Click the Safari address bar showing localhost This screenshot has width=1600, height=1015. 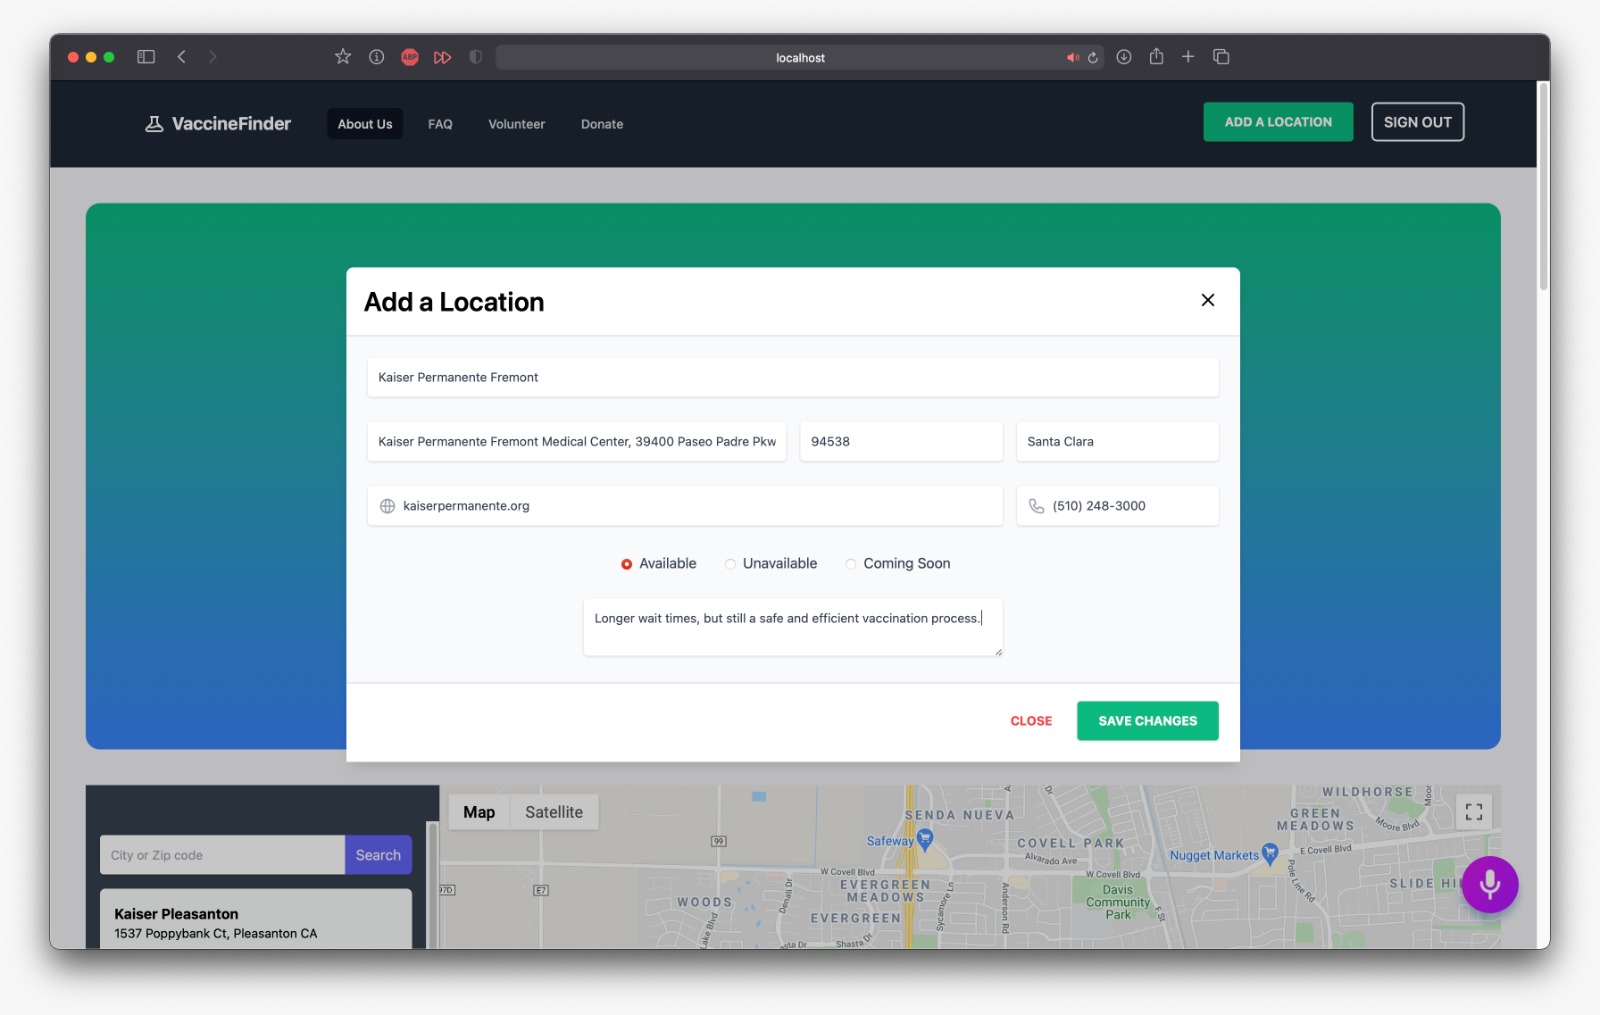pyautogui.click(x=800, y=58)
